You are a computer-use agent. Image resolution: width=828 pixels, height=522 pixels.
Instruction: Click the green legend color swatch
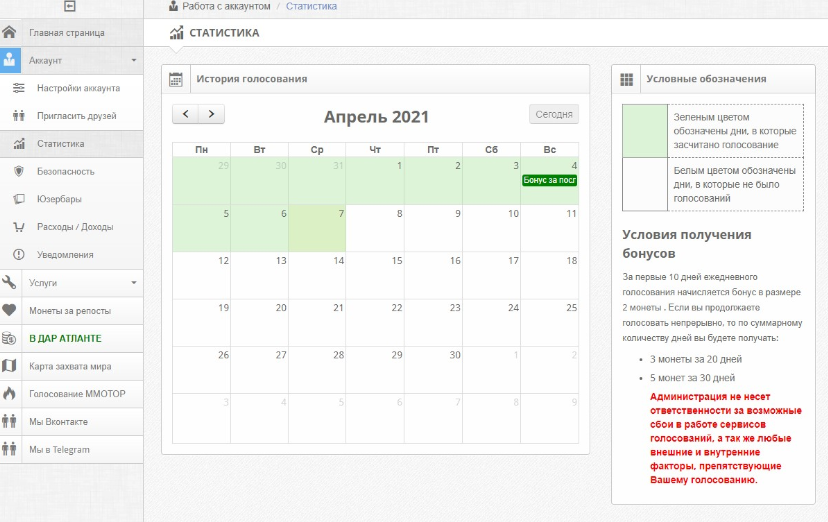(645, 131)
